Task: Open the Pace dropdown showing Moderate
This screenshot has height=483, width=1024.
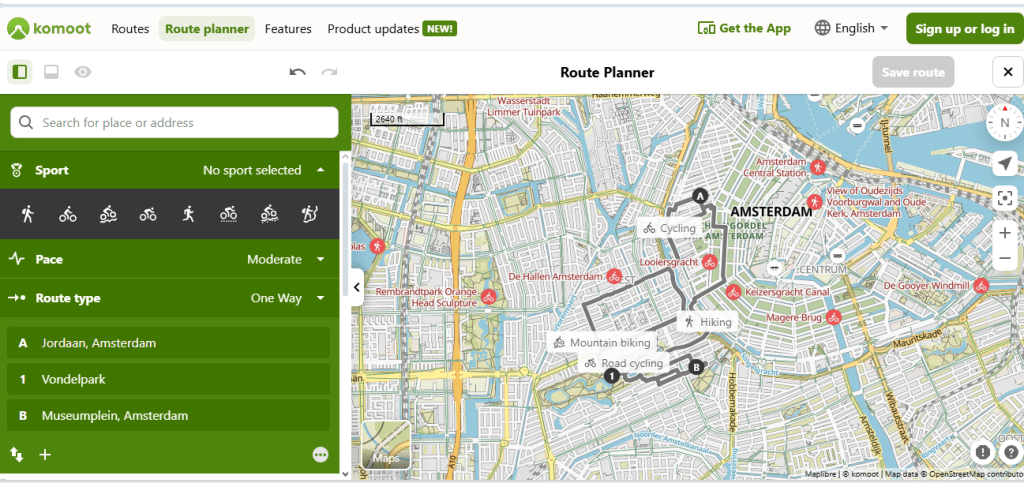Action: click(285, 259)
